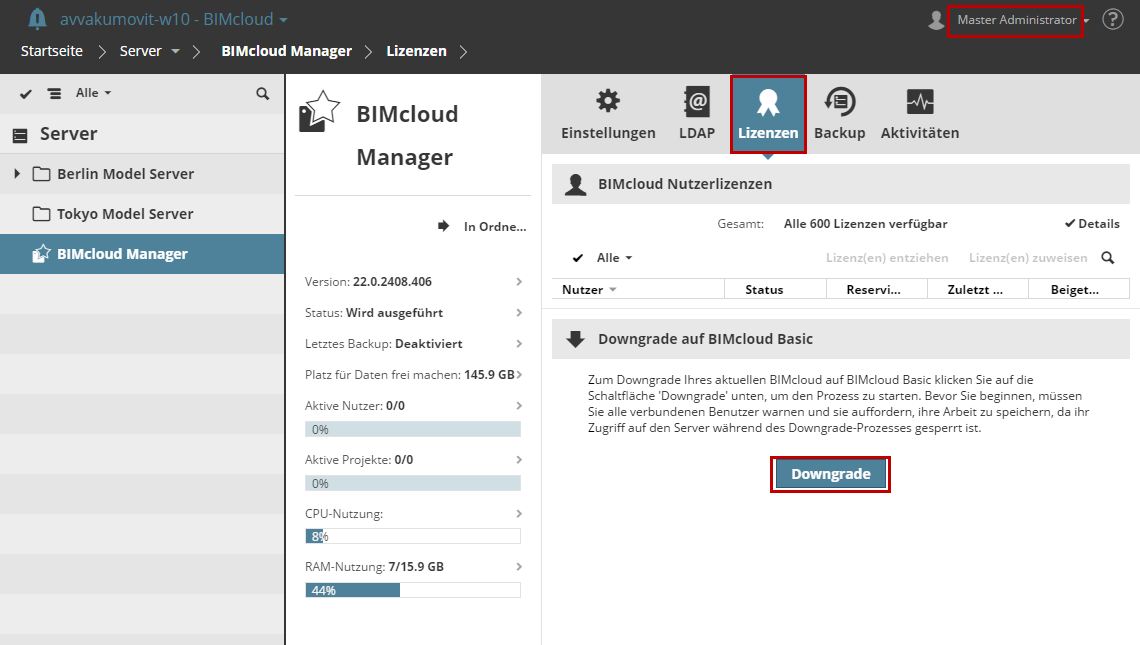The height and width of the screenshot is (645, 1140).
Task: Open the CPU-Nutzung row chevron
Action: [x=519, y=513]
